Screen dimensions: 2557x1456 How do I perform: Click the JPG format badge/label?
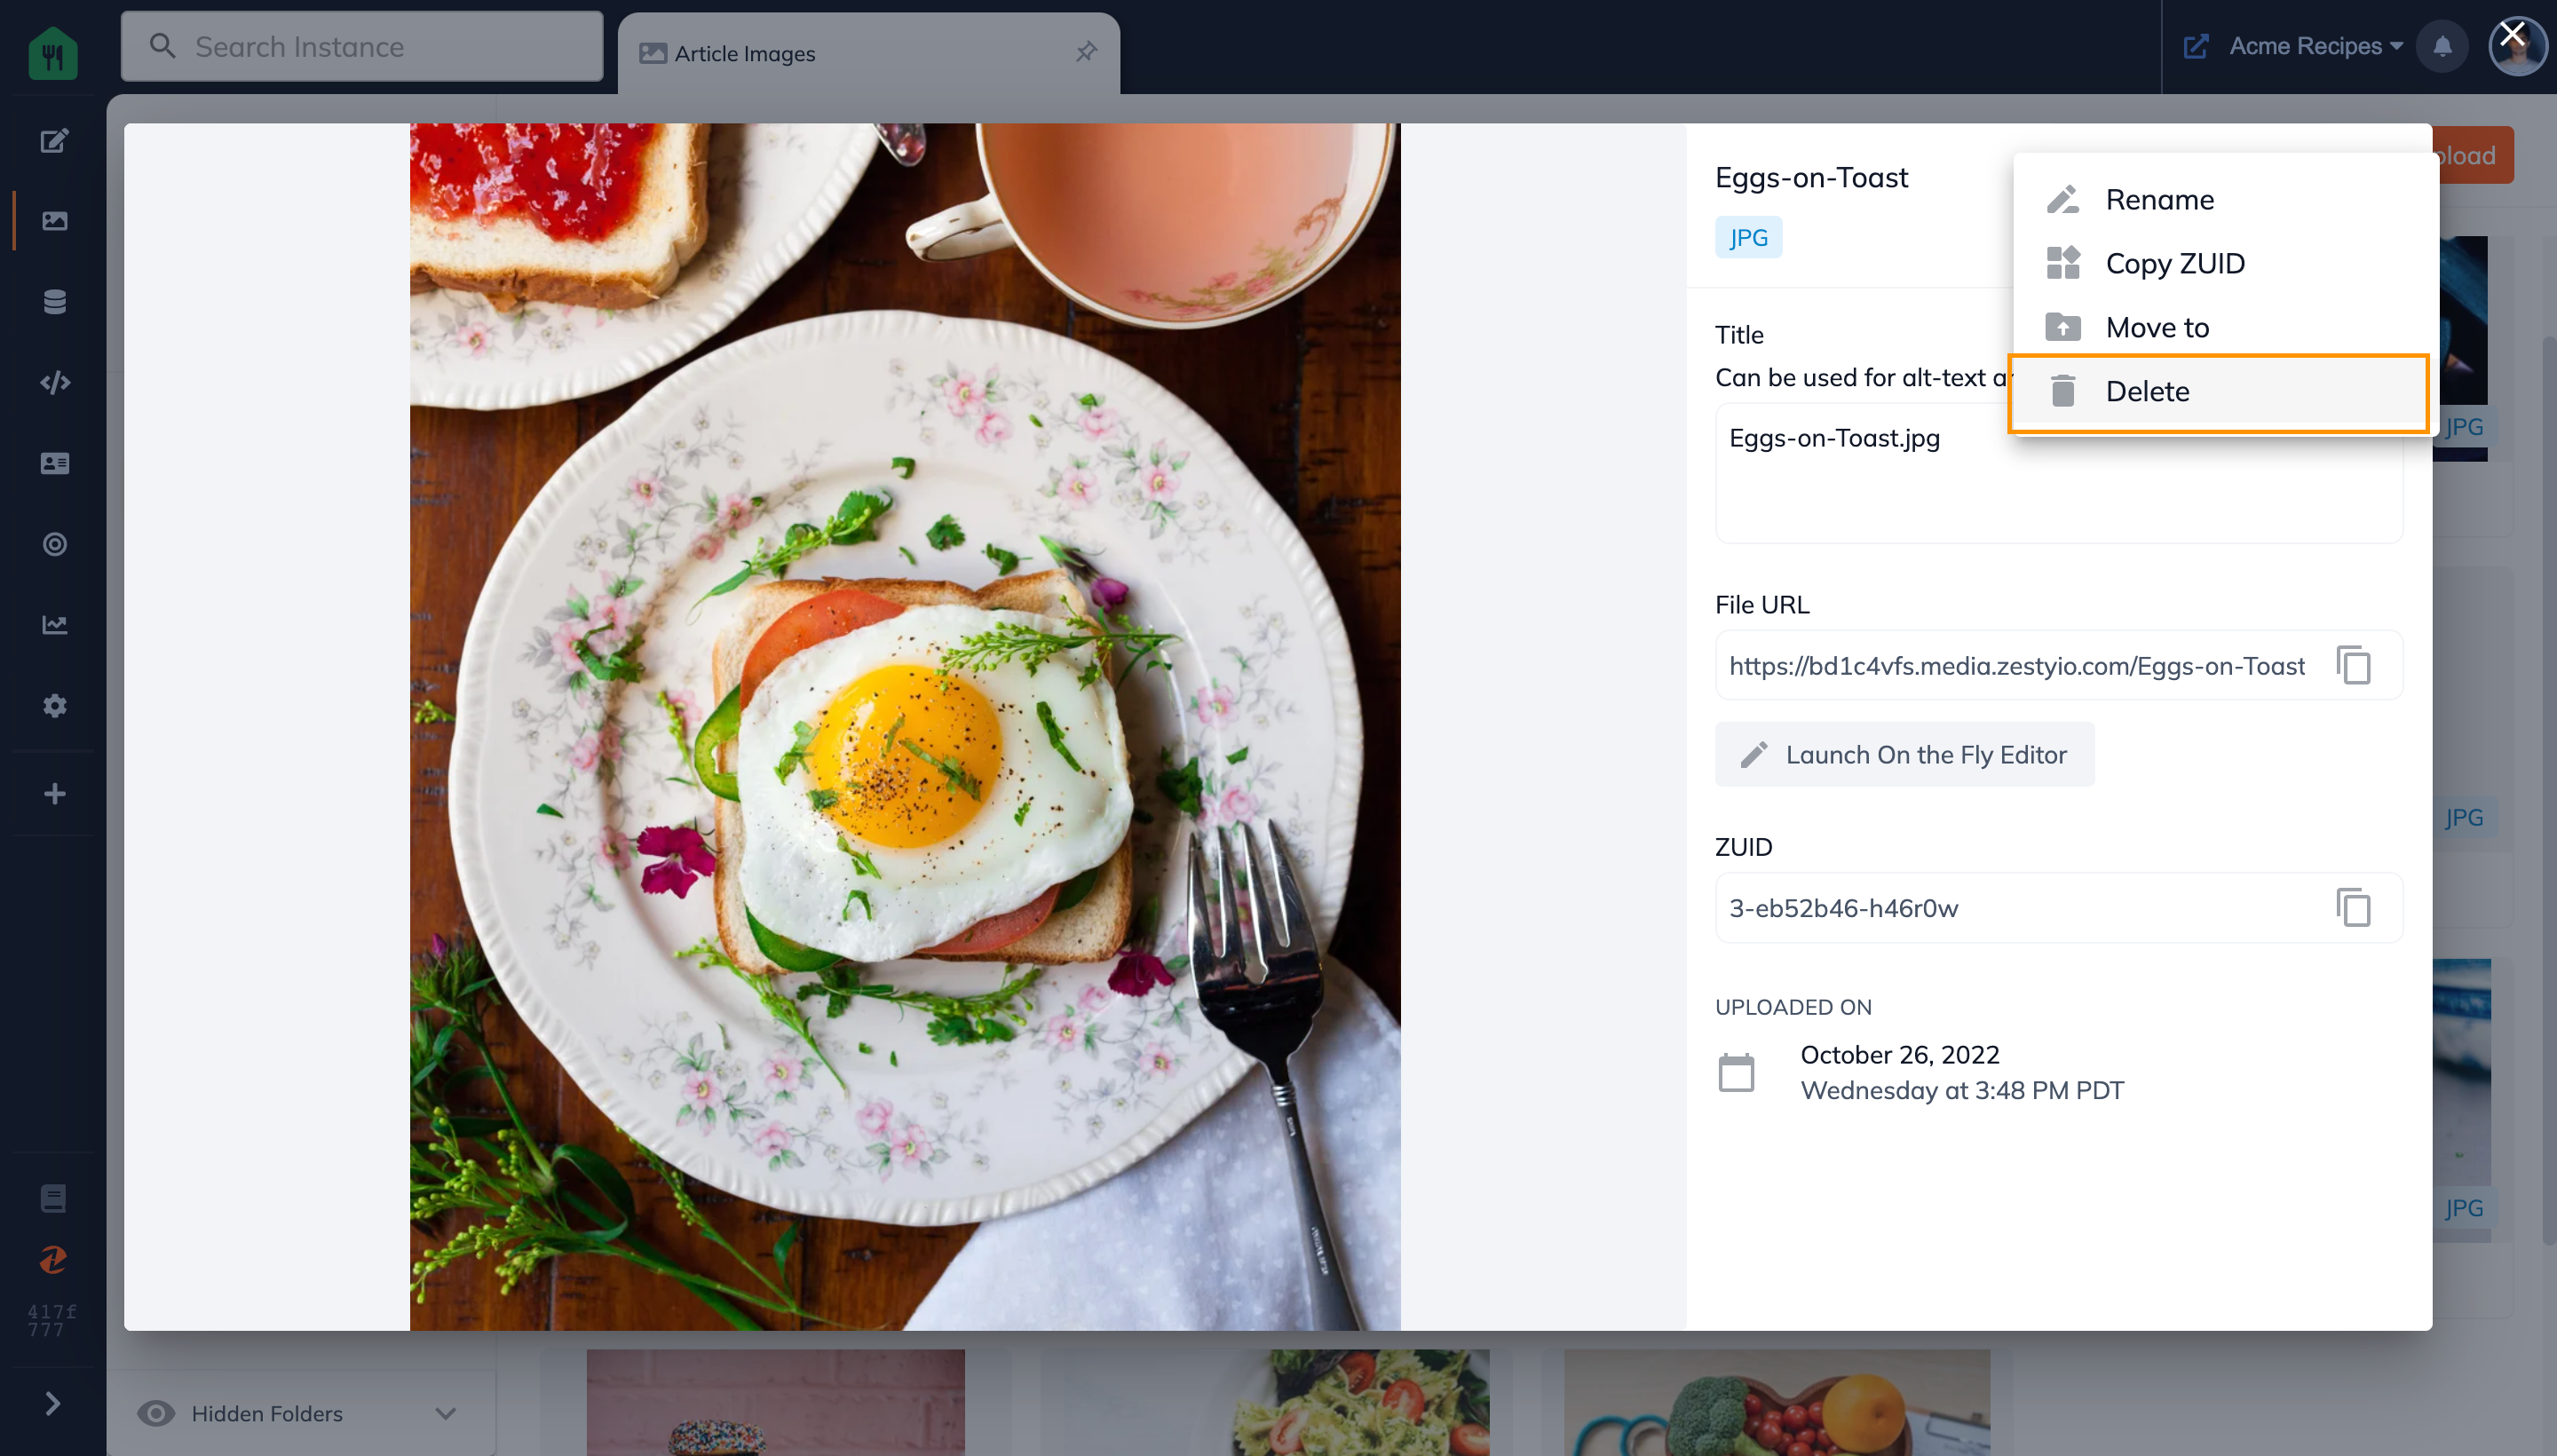tap(1746, 237)
